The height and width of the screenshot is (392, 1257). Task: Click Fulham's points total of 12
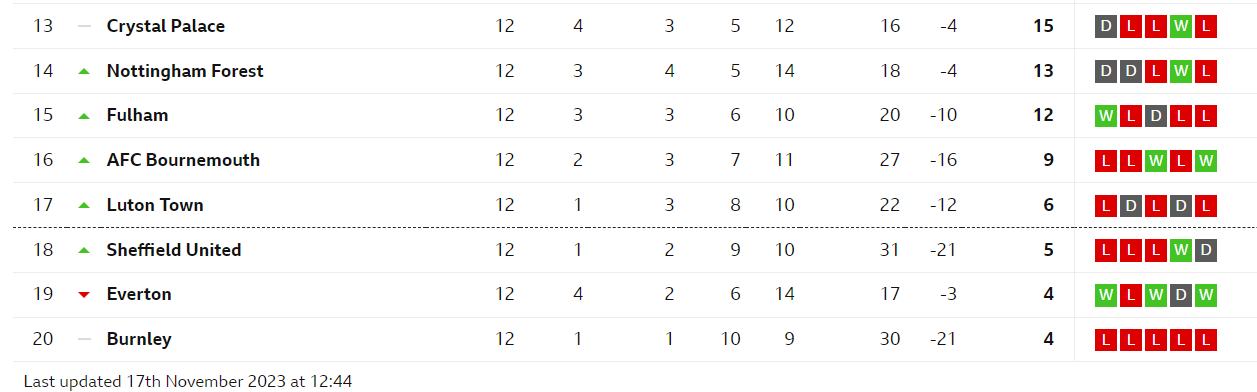[x=1044, y=115]
